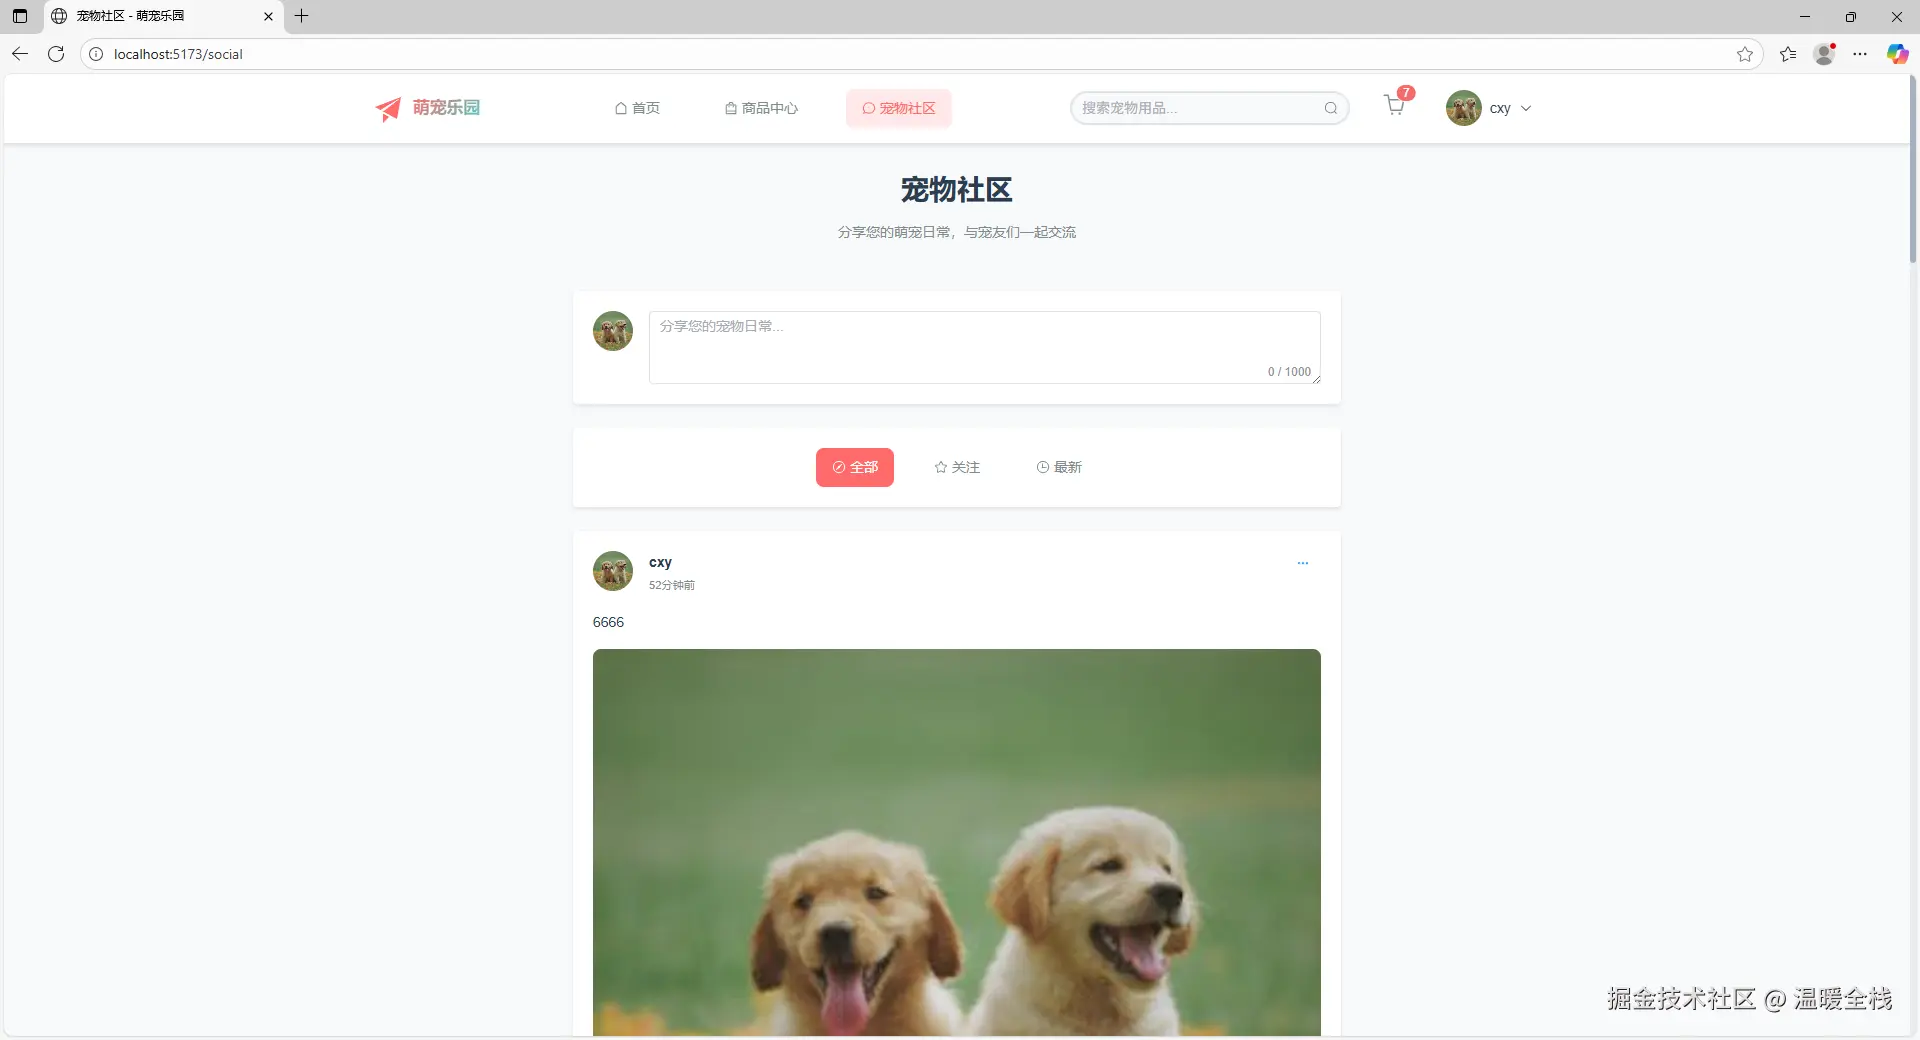This screenshot has height=1040, width=1920.
Task: Switch to the 最新 filter tab
Action: 1059,467
